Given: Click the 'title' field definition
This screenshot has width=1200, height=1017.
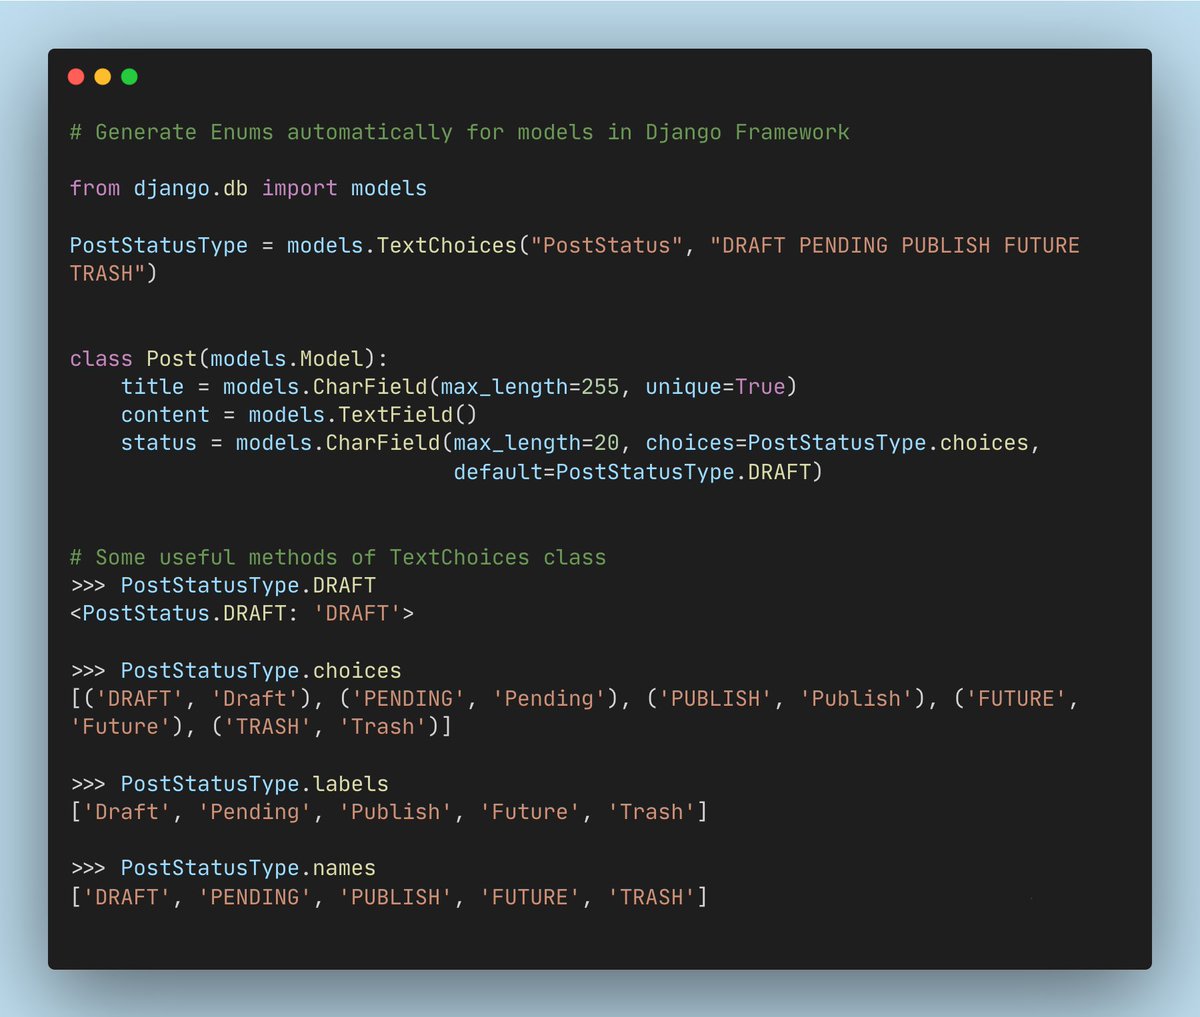Looking at the screenshot, I should [x=459, y=386].
